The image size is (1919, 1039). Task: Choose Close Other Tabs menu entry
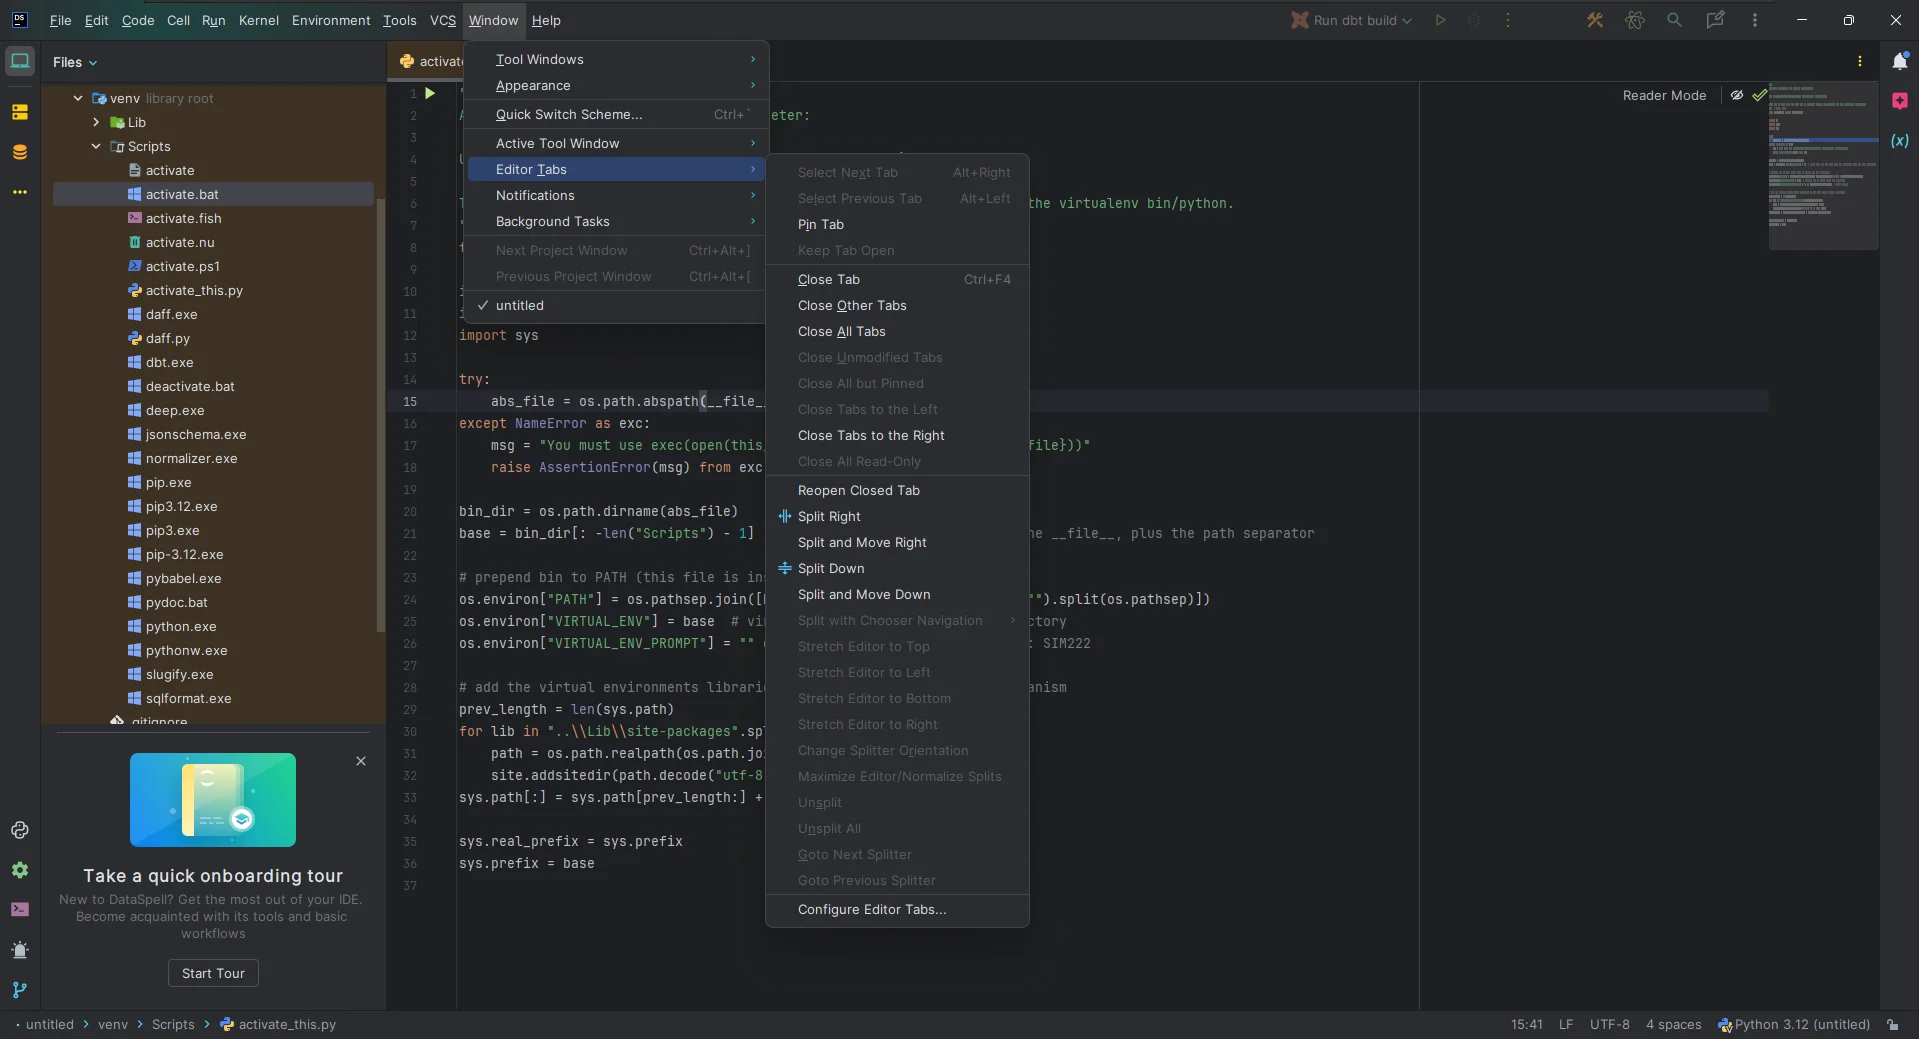852,306
